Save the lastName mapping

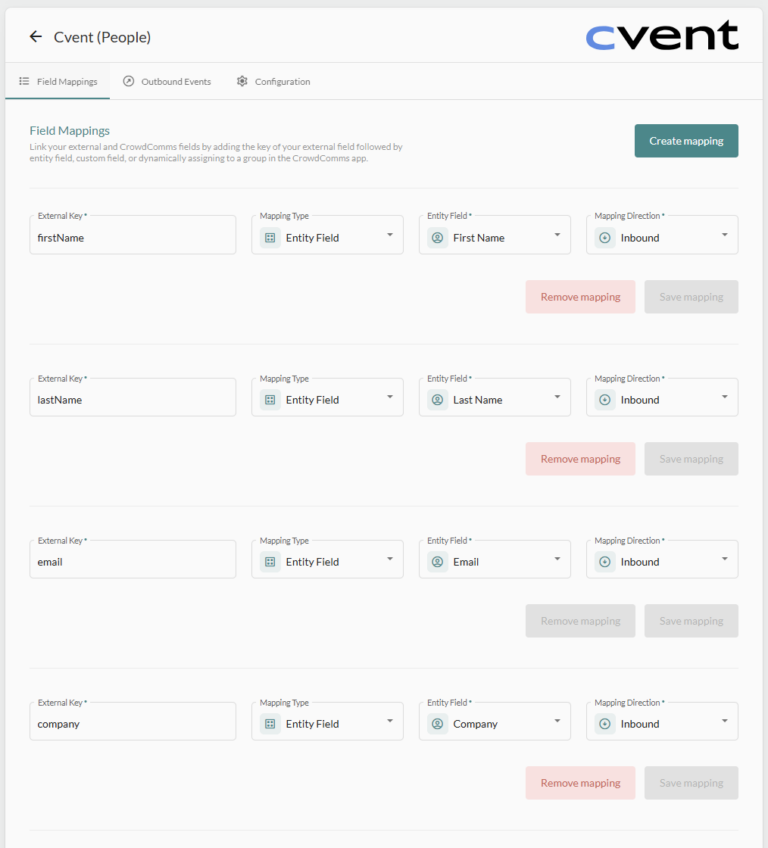(691, 459)
